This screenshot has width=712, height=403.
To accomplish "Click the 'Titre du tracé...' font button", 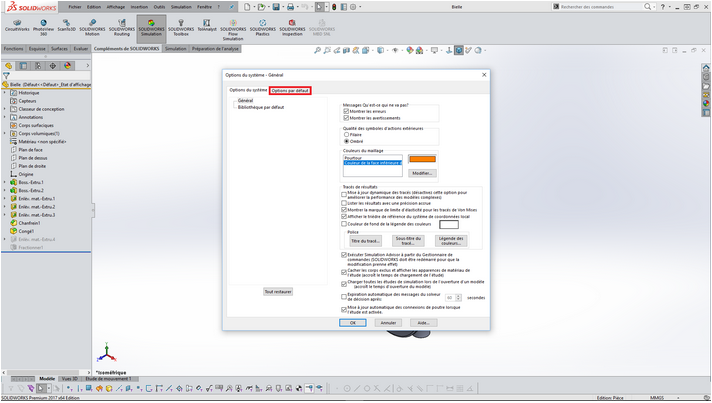I will point(365,241).
